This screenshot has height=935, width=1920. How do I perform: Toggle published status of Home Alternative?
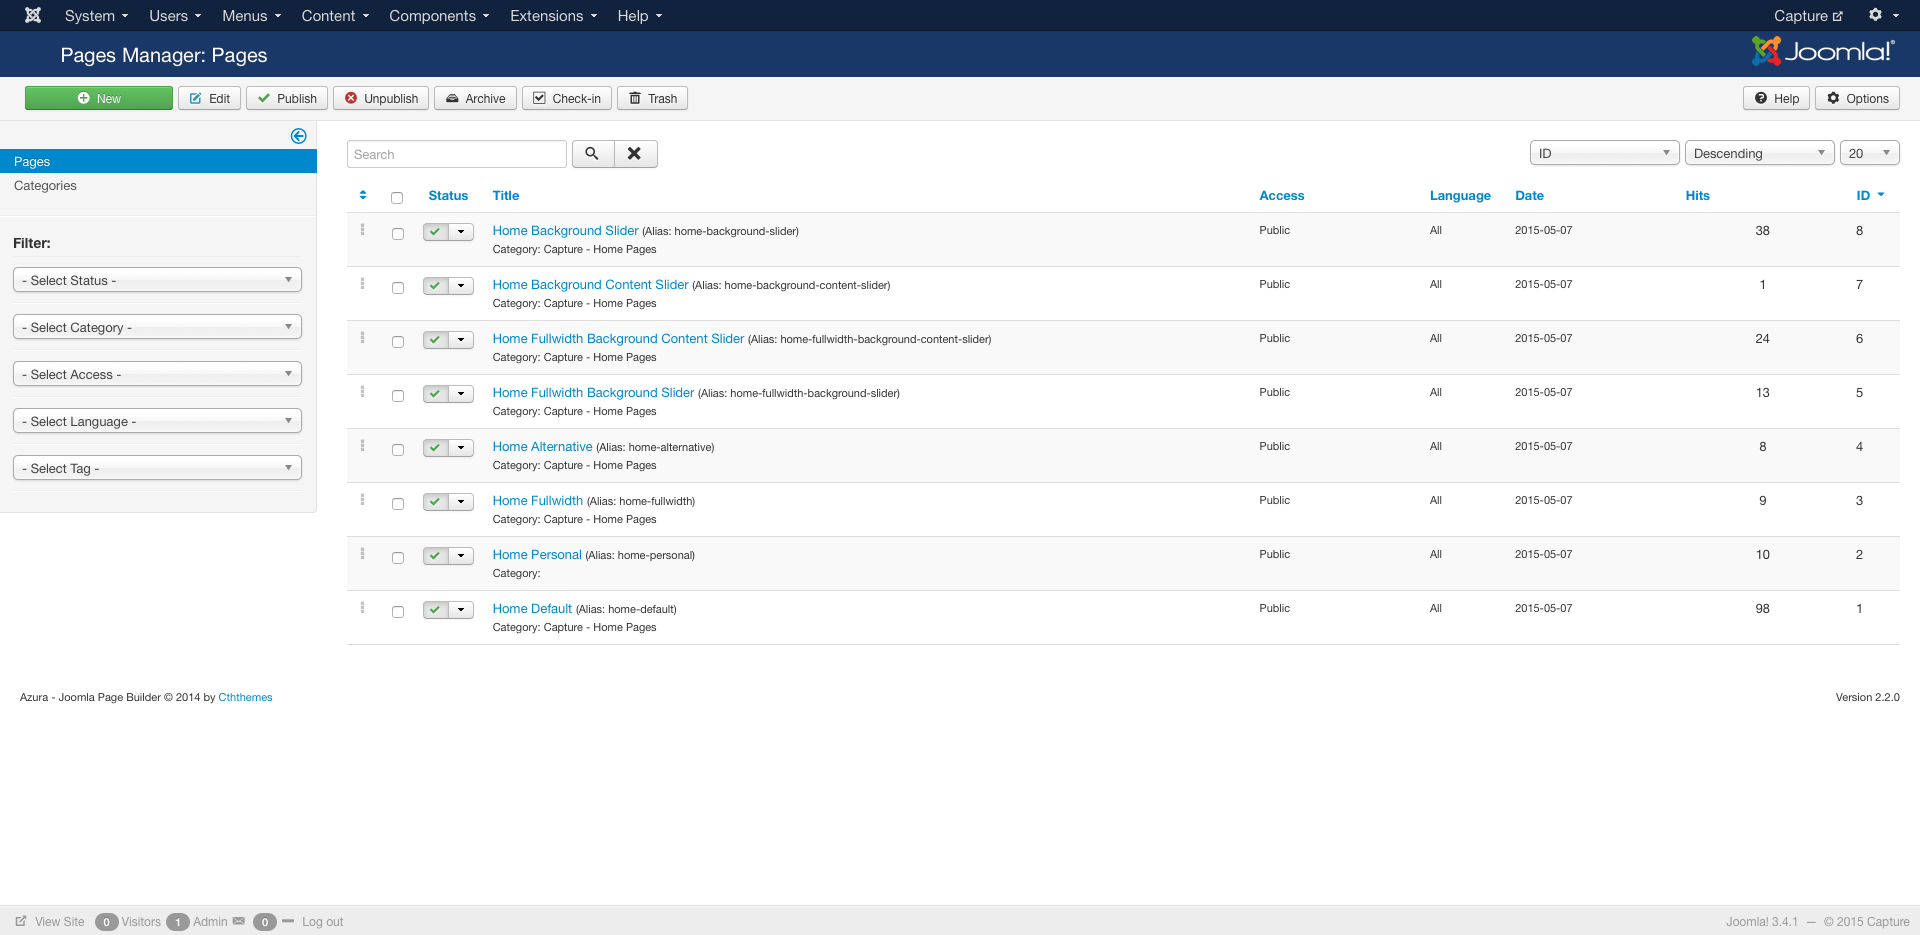click(435, 448)
